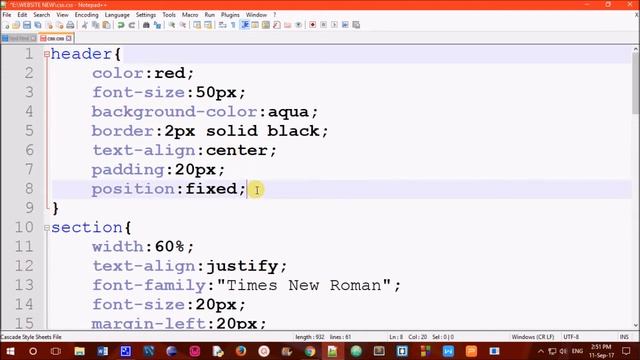Open the Settings menu
This screenshot has height=360, width=640.
tap(146, 15)
